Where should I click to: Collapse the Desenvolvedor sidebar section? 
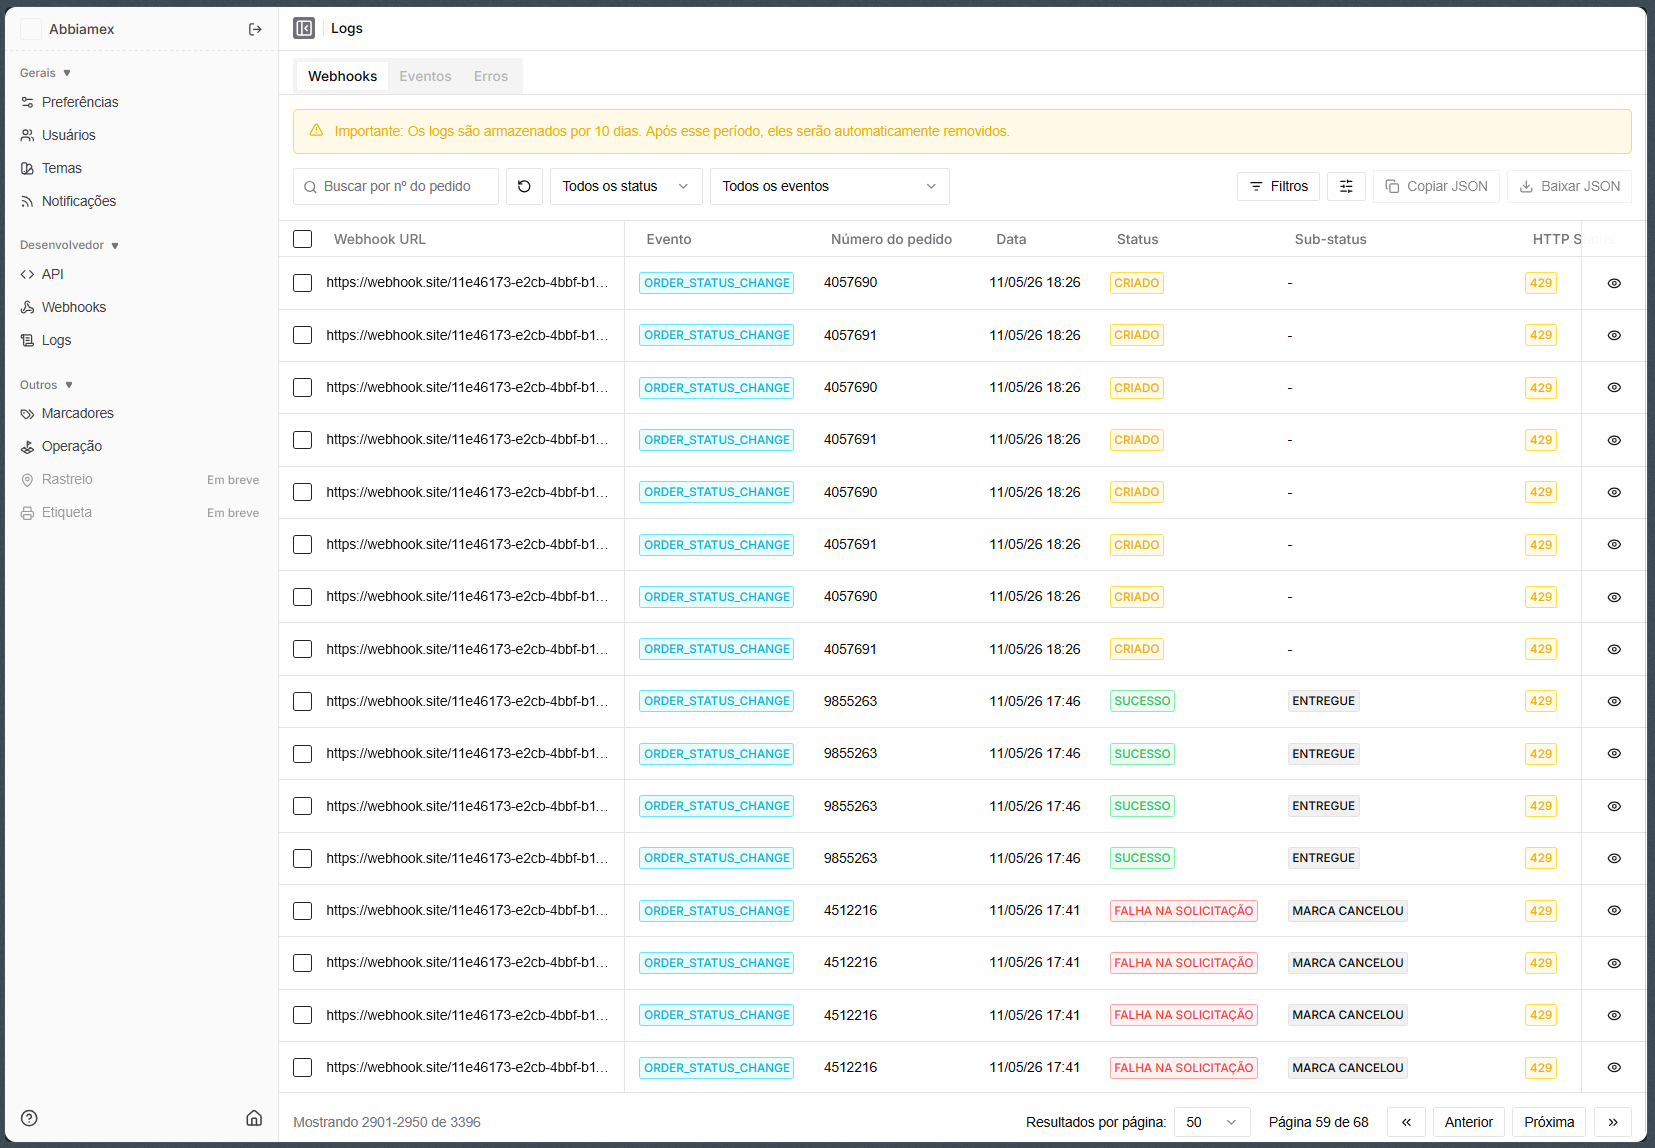(x=69, y=245)
